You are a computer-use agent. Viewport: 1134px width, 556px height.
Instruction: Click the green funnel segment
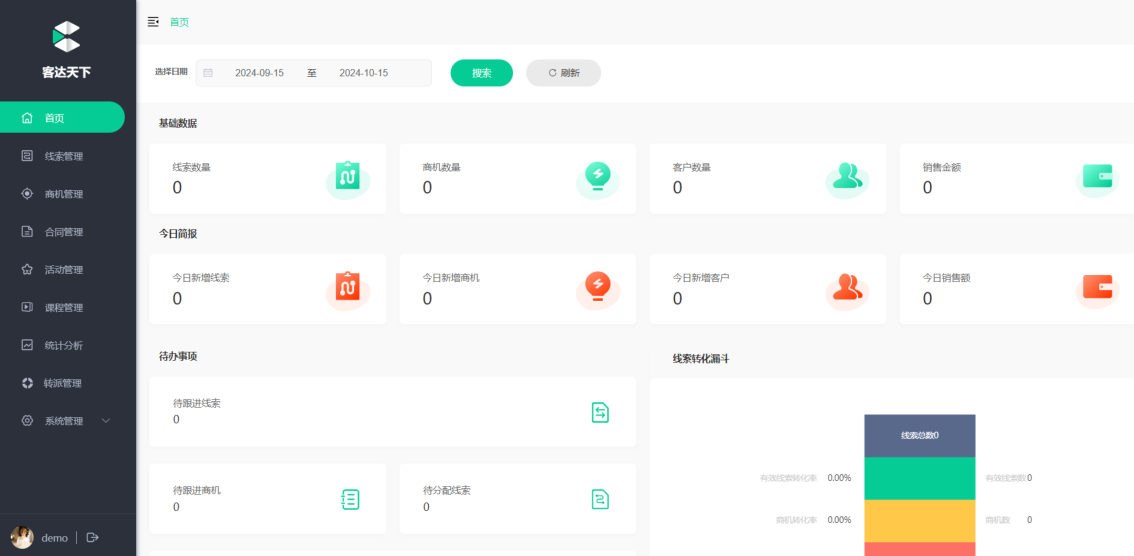click(x=920, y=478)
